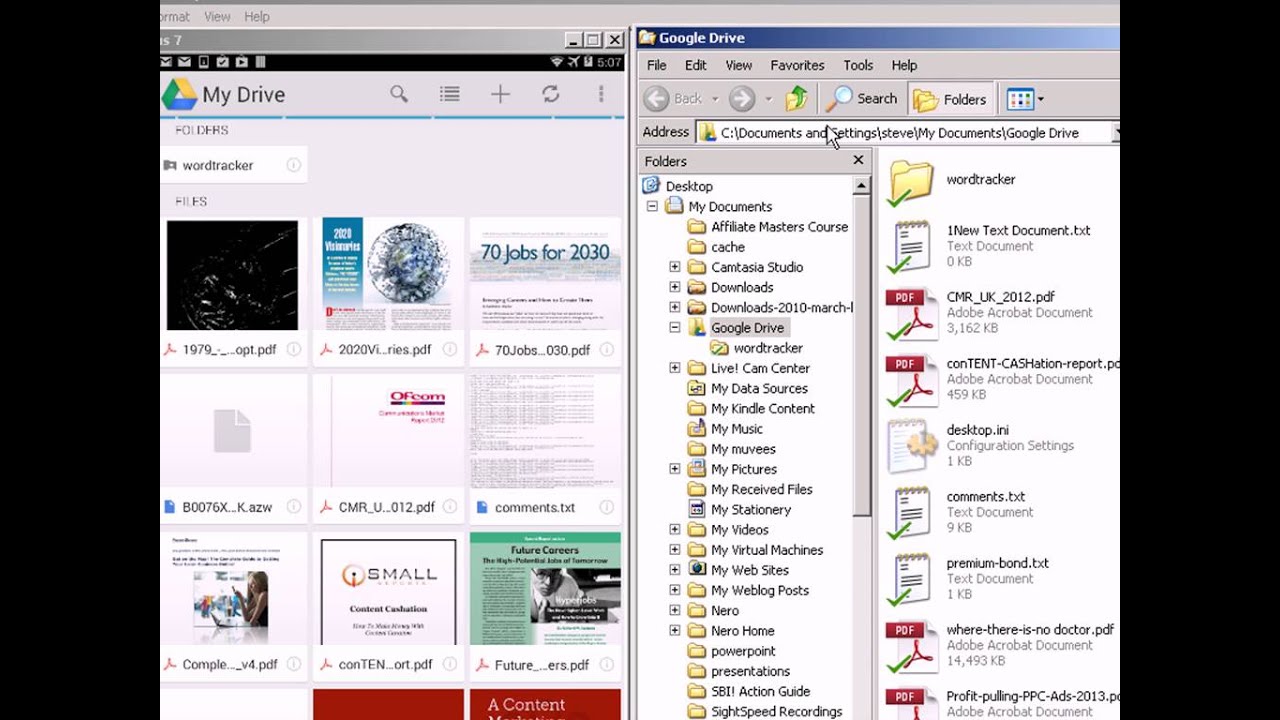Expand the Camtasia Studio tree node
This screenshot has height=720, width=1280.
coord(675,267)
